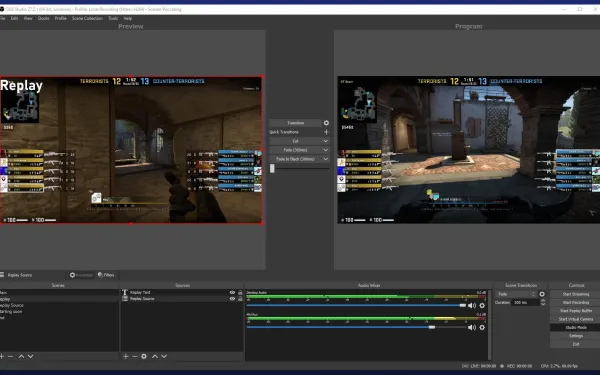600x375 pixels.
Task: Open the View menu
Action: [x=28, y=18]
